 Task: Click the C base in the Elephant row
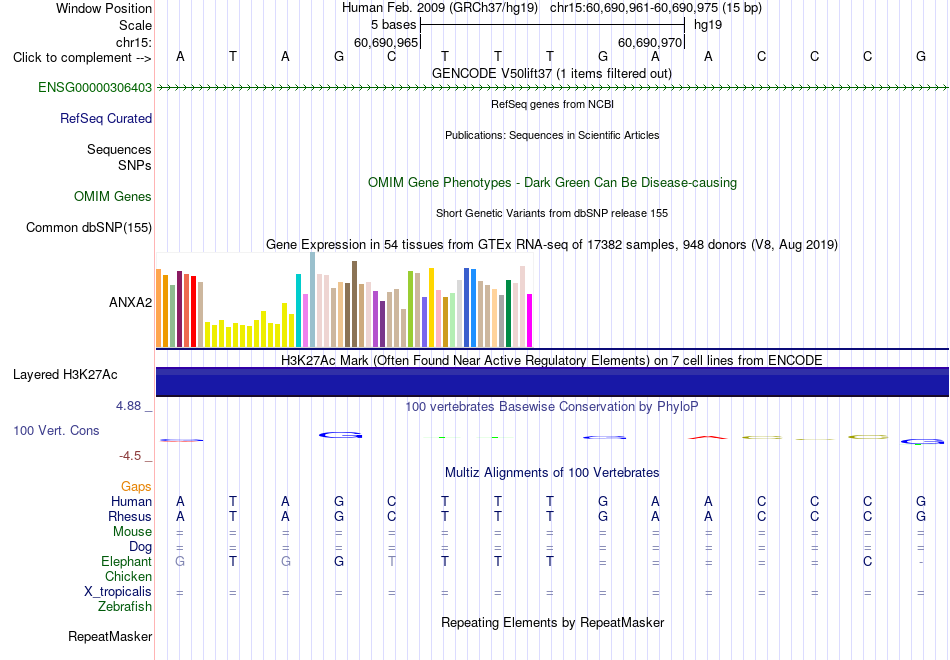point(868,562)
